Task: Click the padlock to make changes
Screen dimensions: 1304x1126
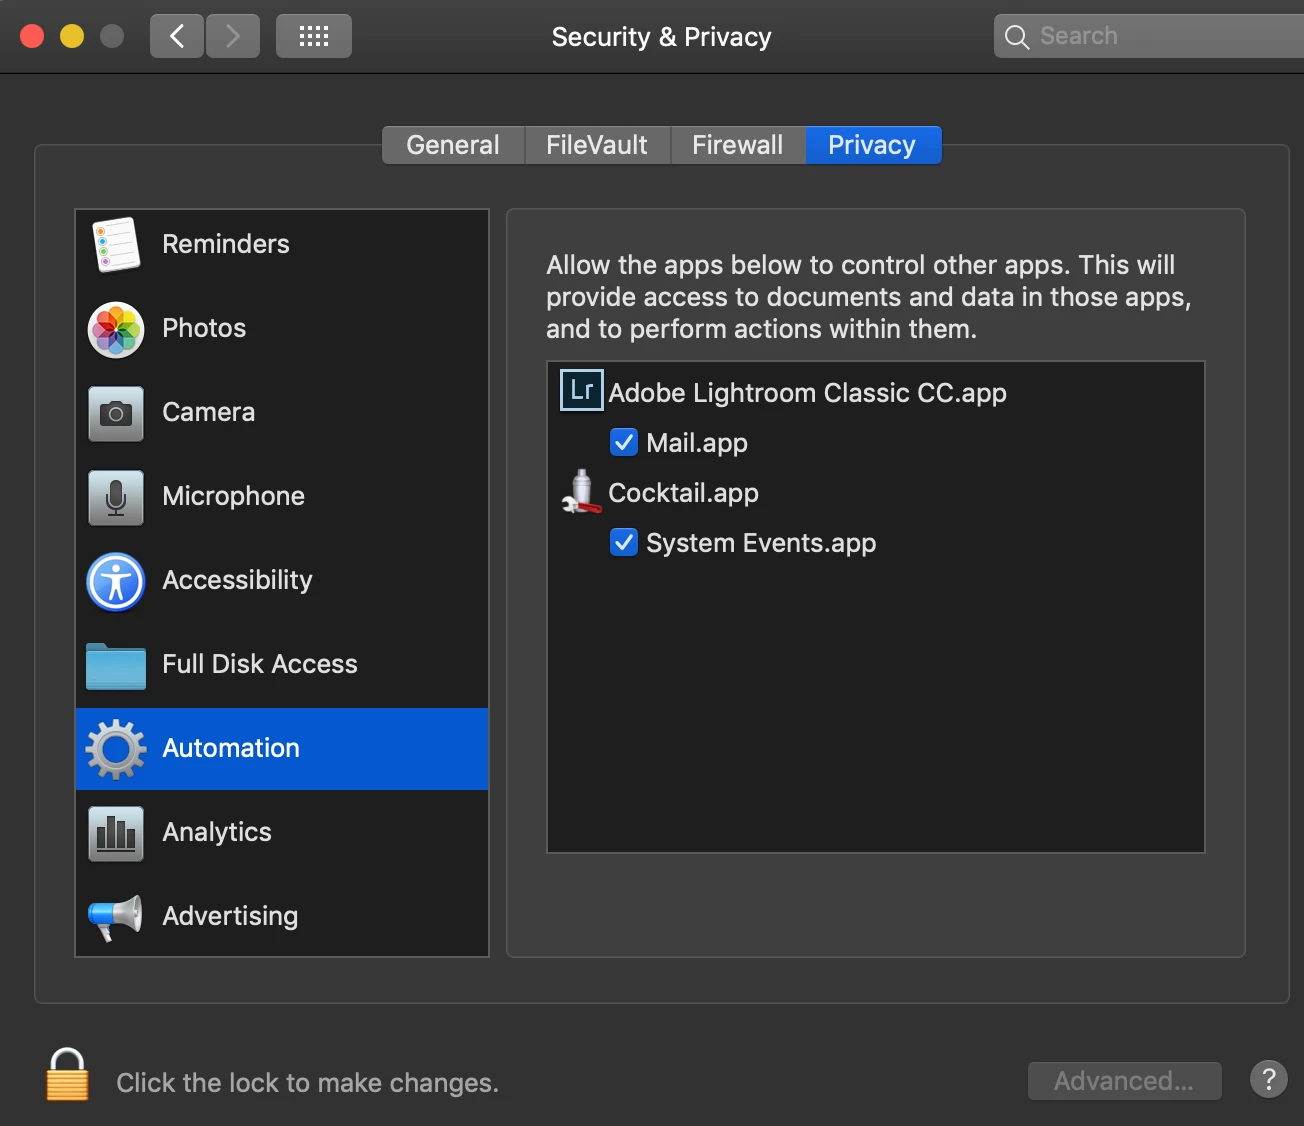Action: tap(67, 1074)
